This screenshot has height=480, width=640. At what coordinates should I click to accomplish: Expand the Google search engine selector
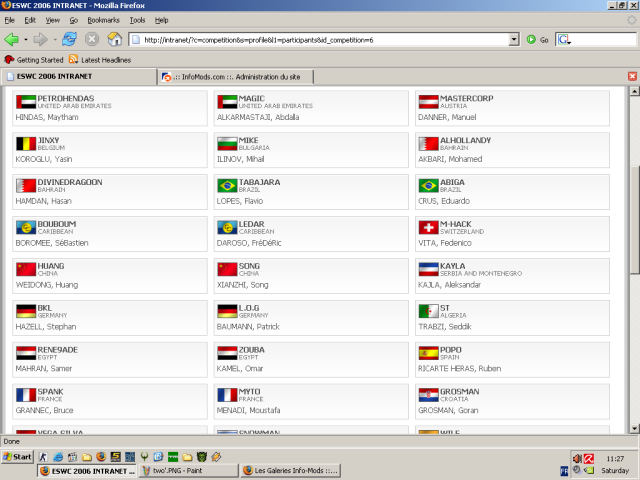[564, 40]
